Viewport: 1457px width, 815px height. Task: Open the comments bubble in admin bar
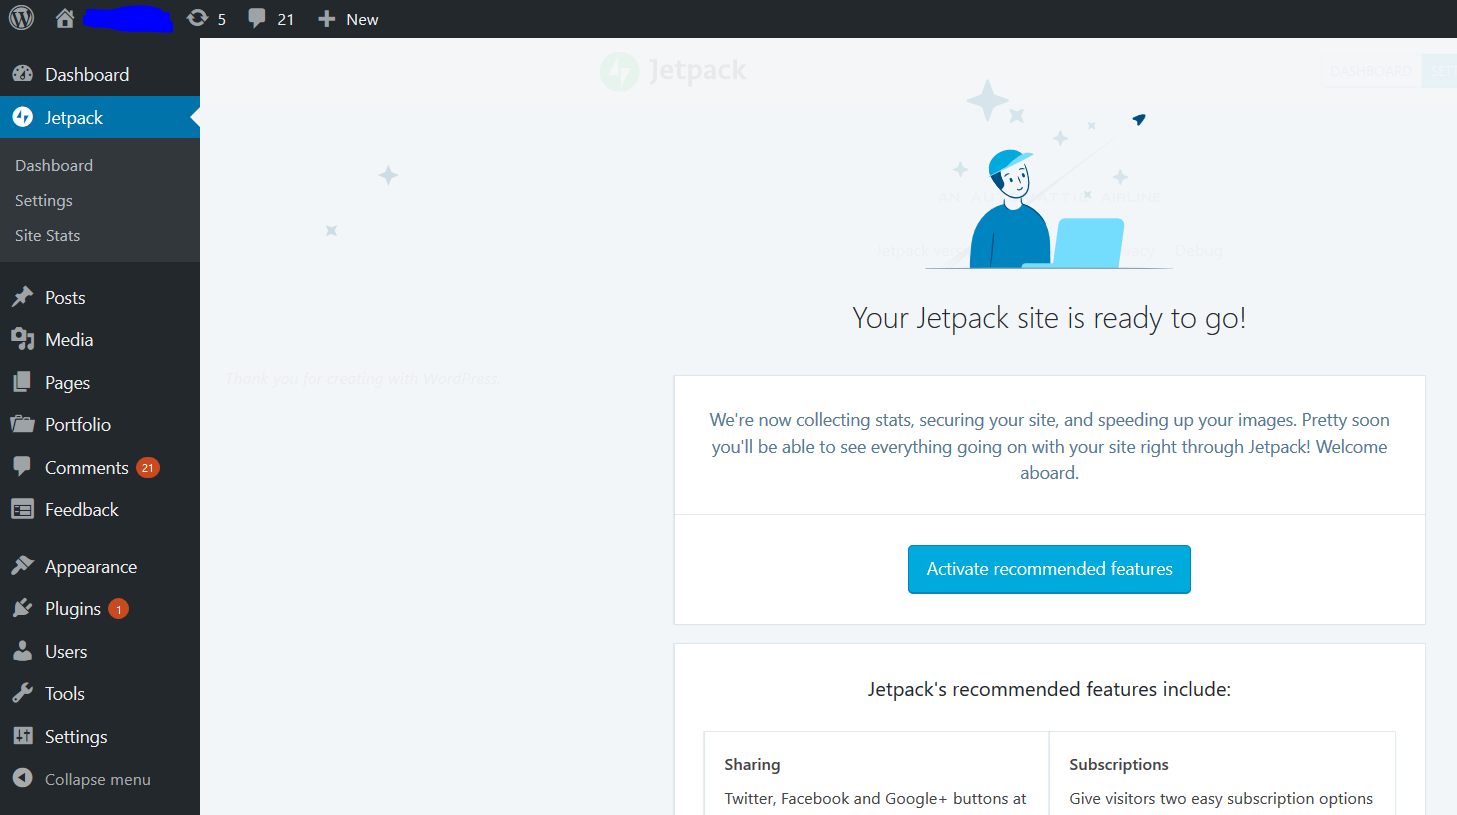[257, 18]
